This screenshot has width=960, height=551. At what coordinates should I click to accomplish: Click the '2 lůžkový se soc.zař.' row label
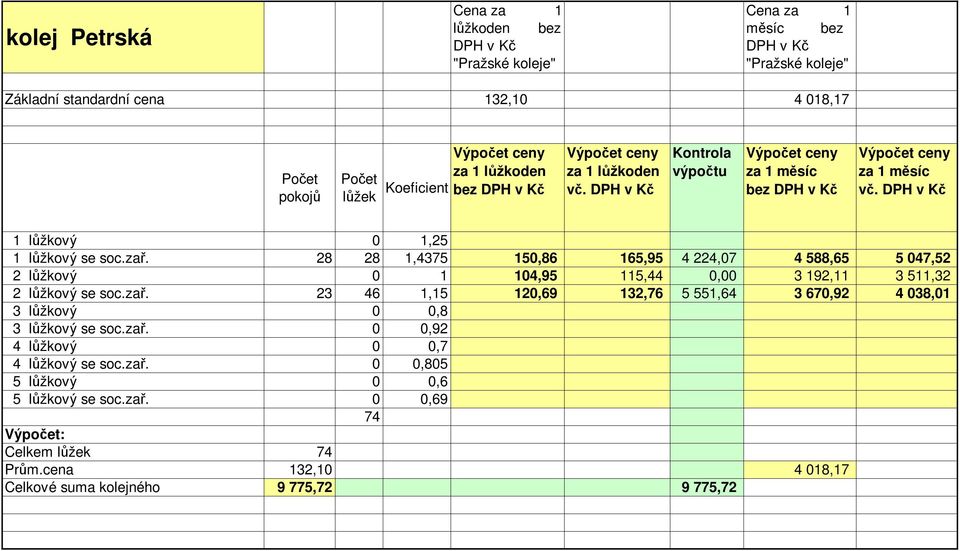81,294
